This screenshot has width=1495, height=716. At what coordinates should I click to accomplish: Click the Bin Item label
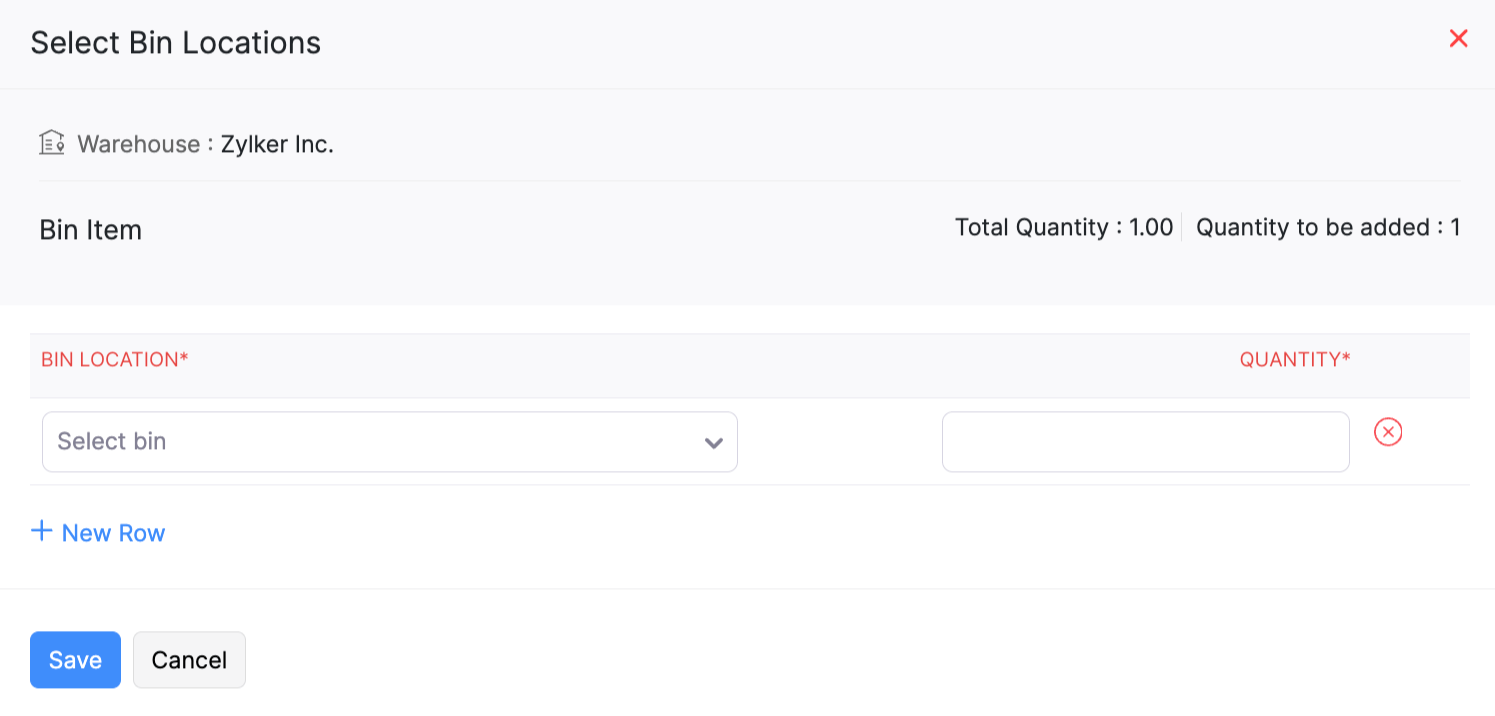tap(90, 230)
